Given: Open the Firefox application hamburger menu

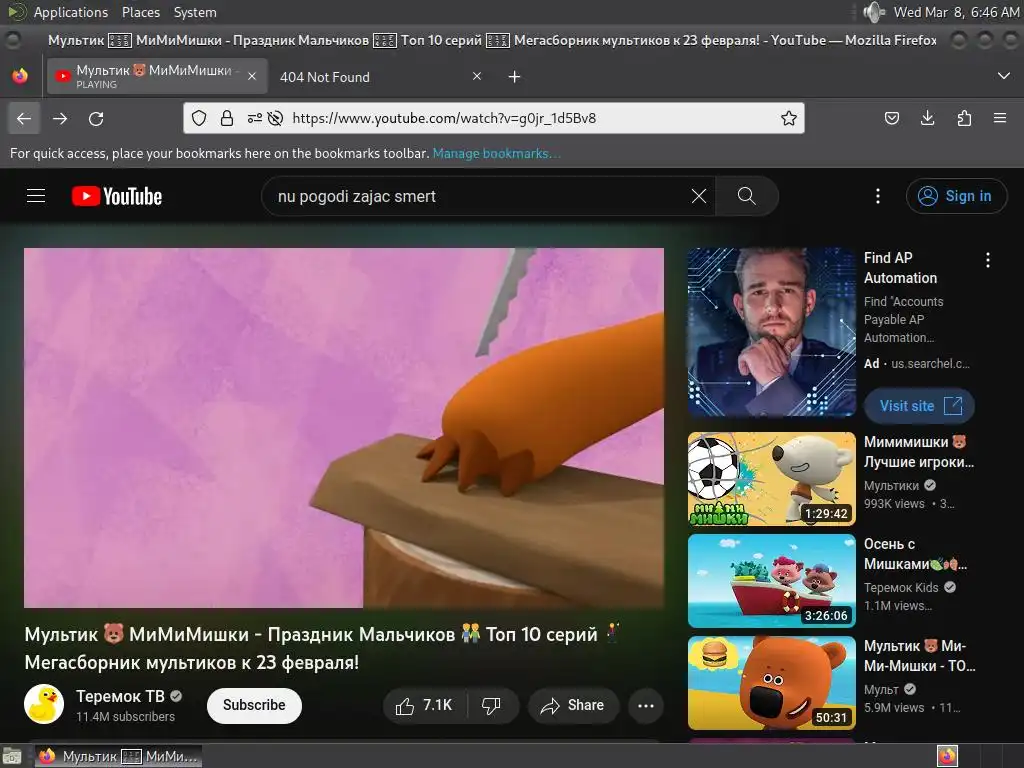Looking at the screenshot, I should [x=1000, y=118].
